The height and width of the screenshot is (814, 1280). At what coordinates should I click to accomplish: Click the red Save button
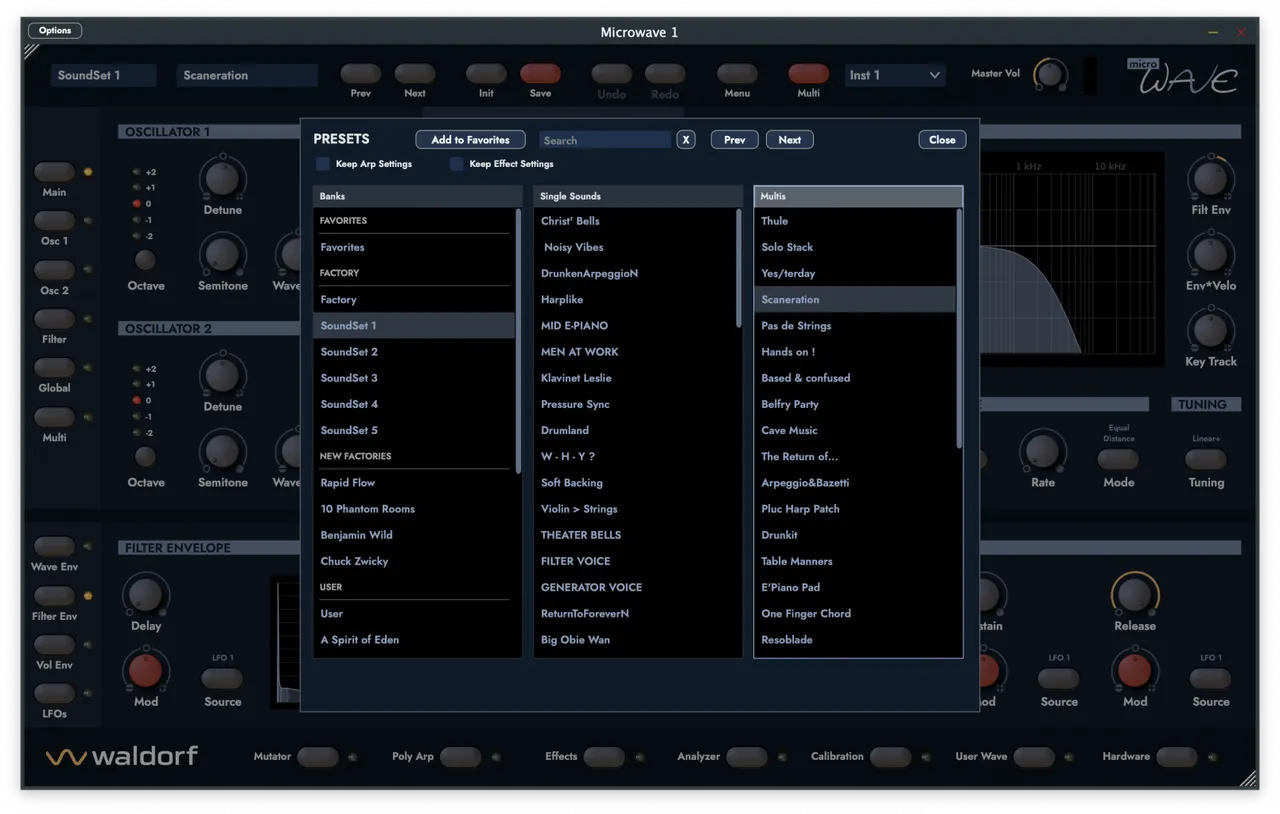[x=540, y=74]
